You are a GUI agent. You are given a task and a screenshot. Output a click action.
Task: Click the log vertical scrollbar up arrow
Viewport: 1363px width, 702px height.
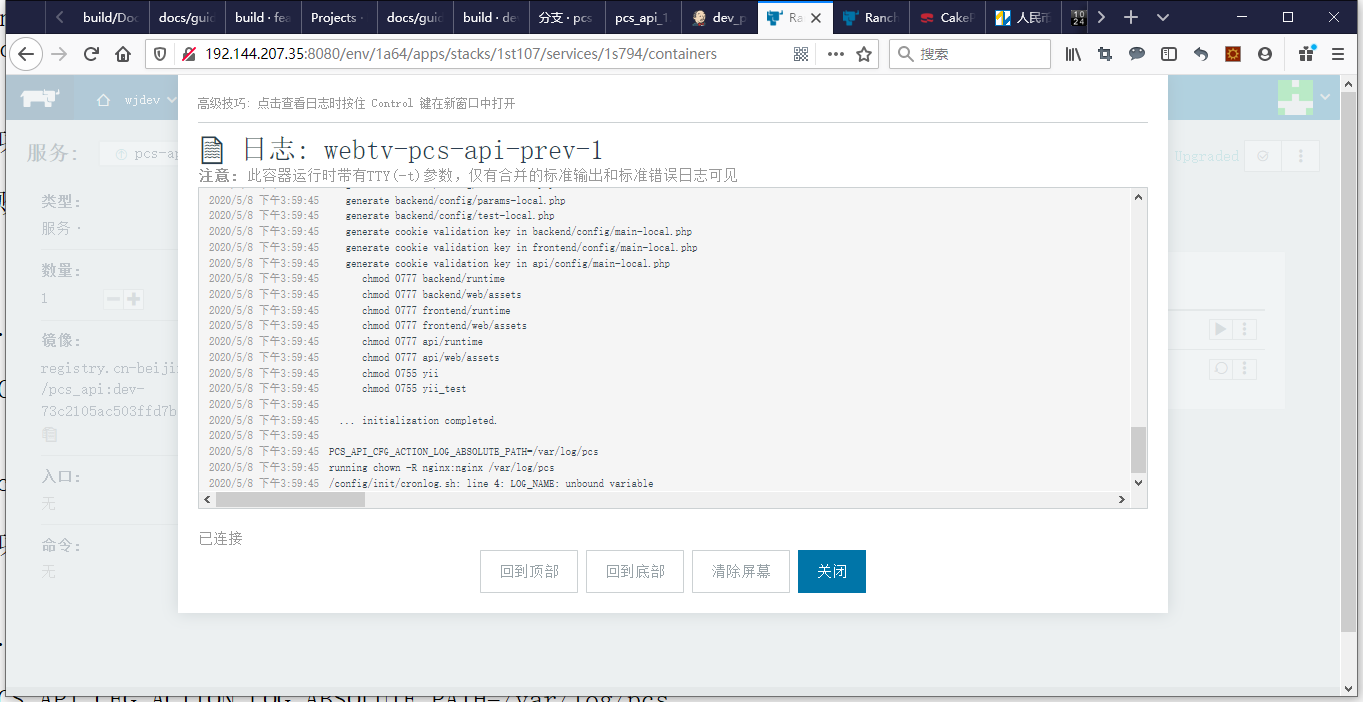pyautogui.click(x=1138, y=198)
